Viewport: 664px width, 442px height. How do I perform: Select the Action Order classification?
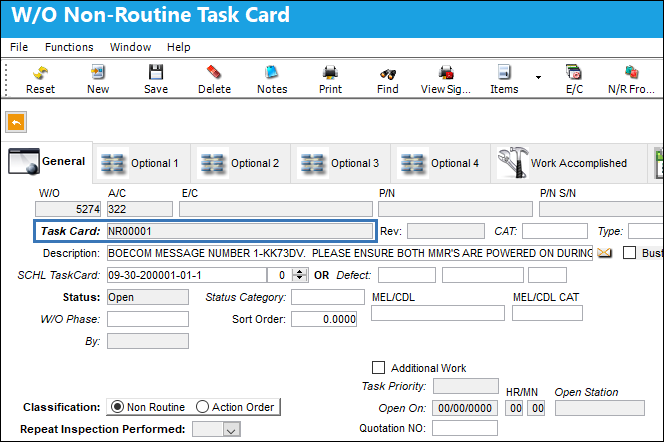pyautogui.click(x=202, y=407)
